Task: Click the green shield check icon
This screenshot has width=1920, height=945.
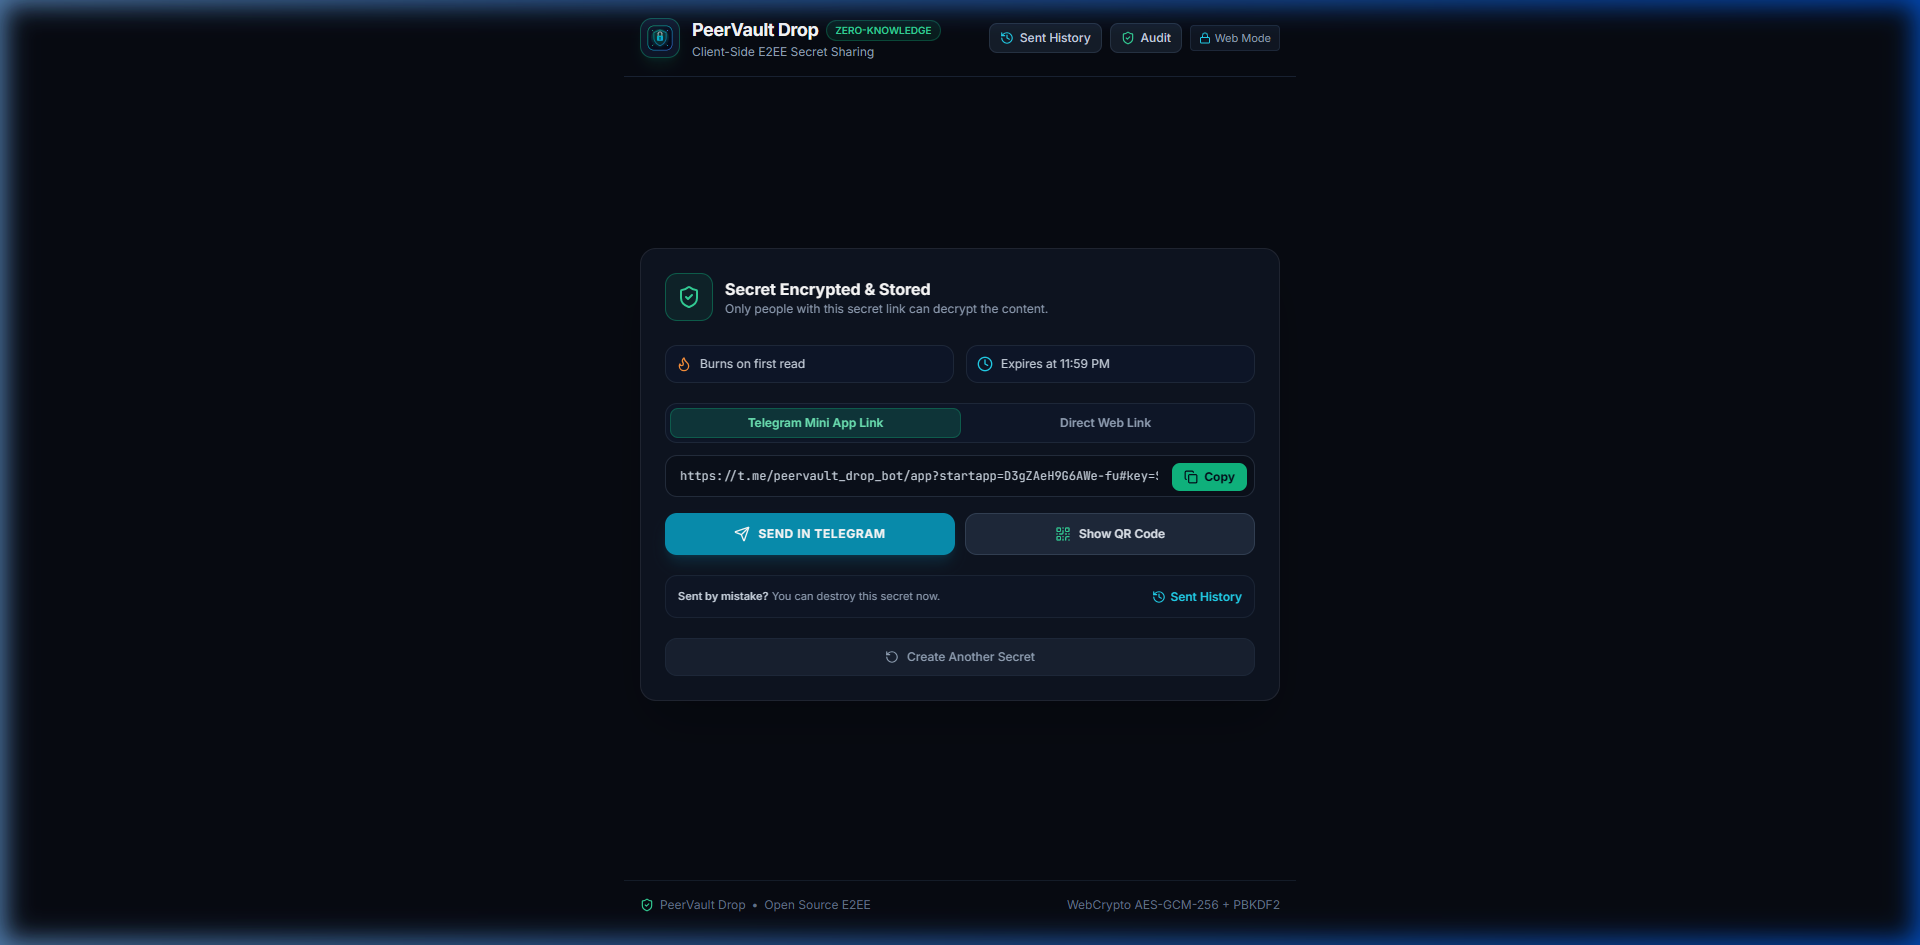Action: (x=689, y=297)
